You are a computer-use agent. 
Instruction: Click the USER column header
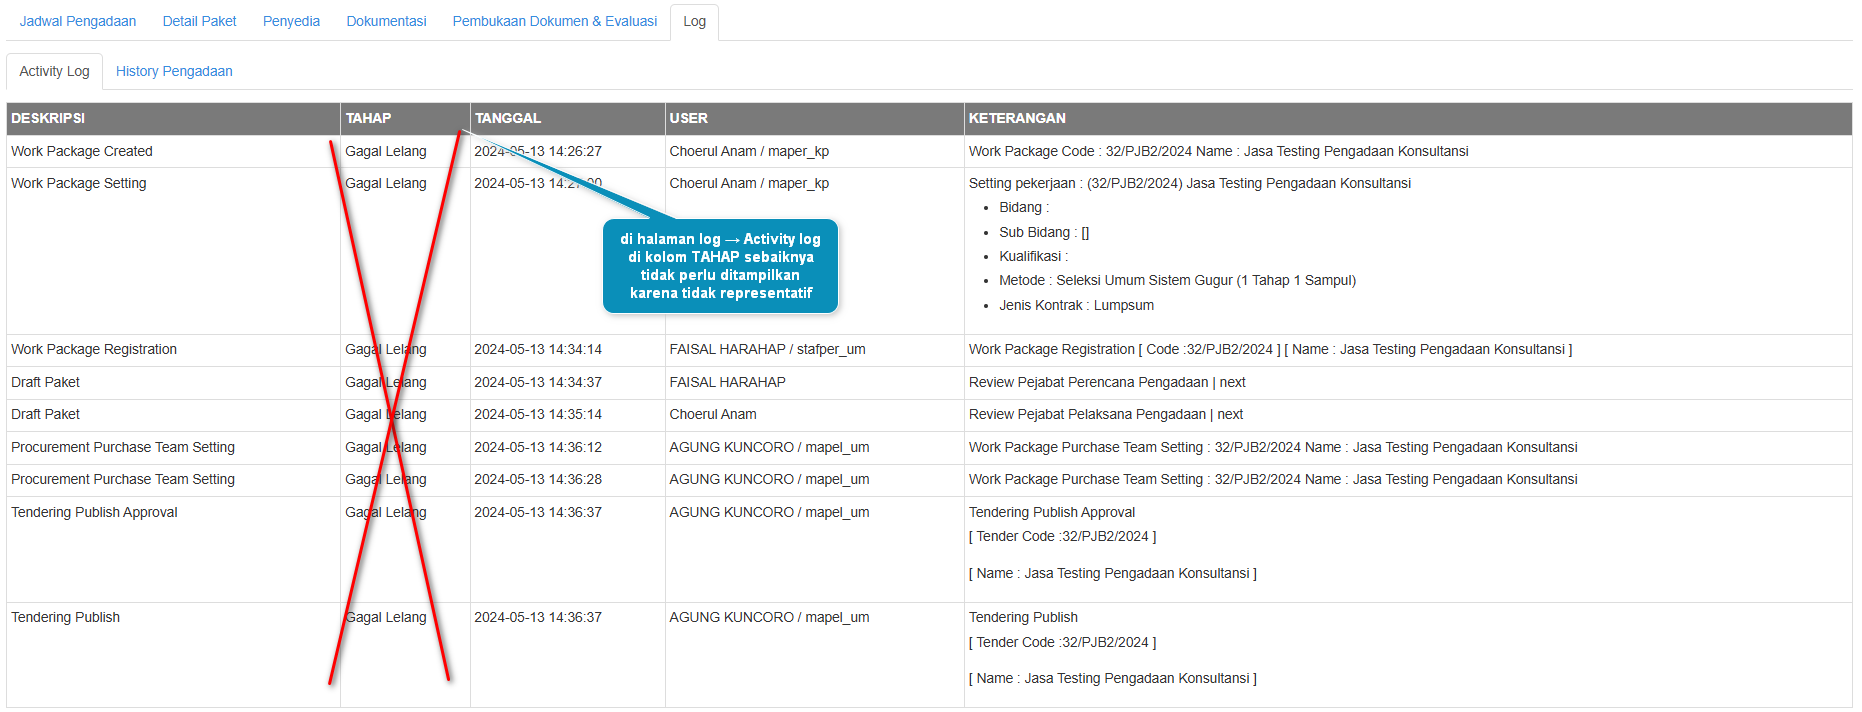click(688, 118)
